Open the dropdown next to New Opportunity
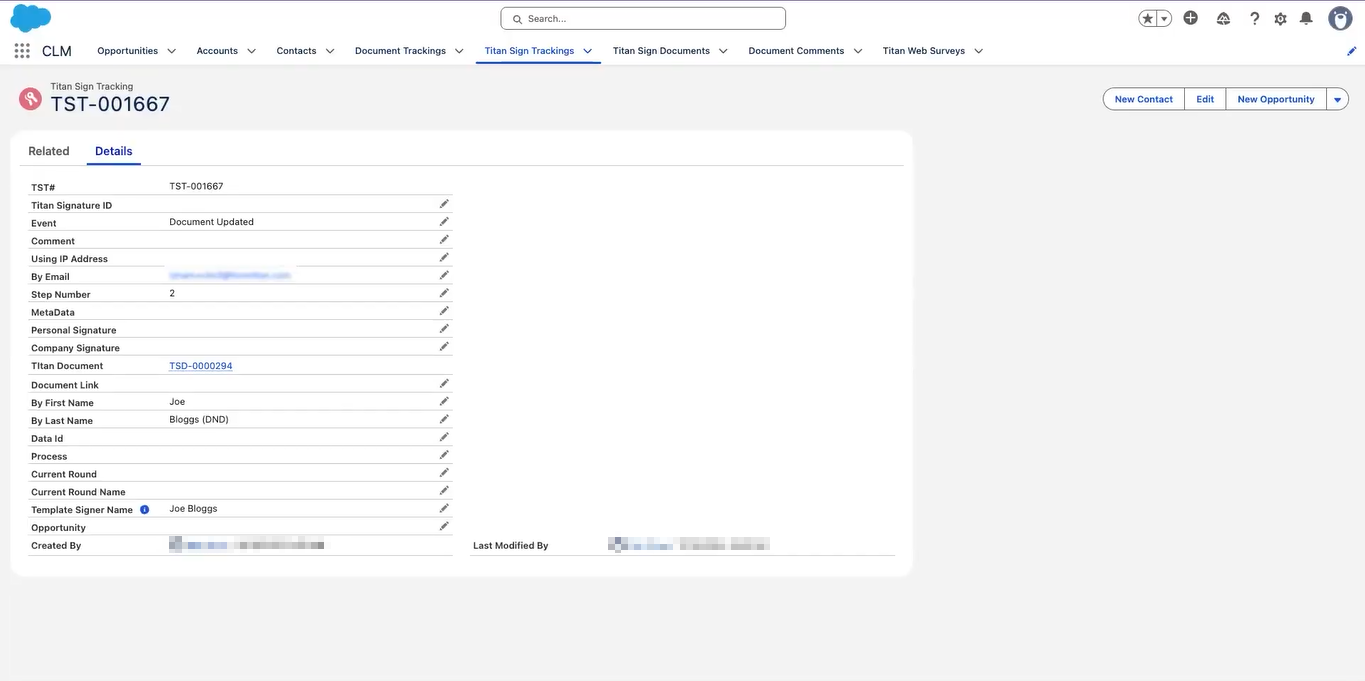The width and height of the screenshot is (1365, 681). [x=1337, y=98]
